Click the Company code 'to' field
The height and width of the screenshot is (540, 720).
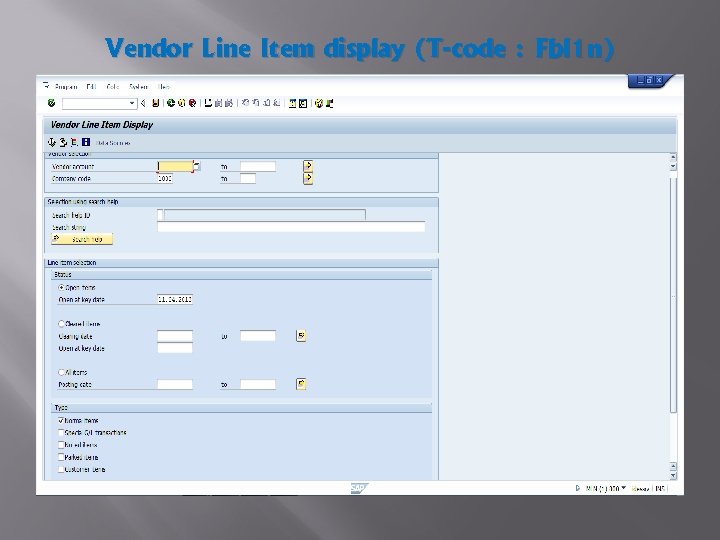[x=248, y=178]
